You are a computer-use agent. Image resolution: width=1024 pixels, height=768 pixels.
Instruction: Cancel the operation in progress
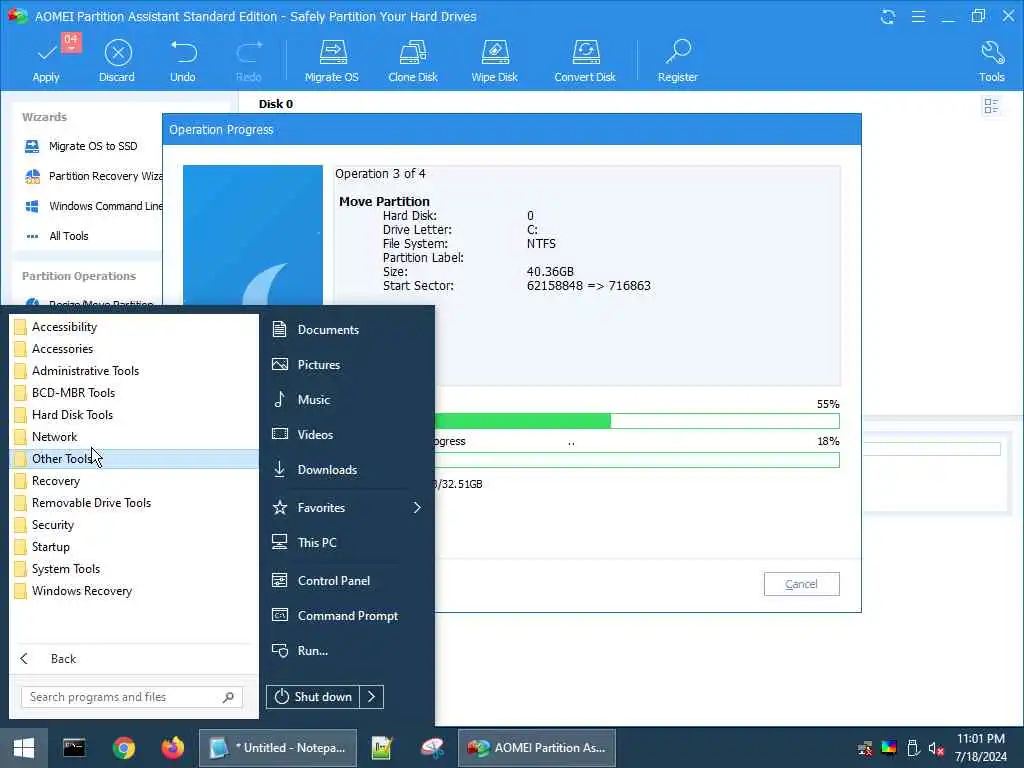tap(801, 584)
